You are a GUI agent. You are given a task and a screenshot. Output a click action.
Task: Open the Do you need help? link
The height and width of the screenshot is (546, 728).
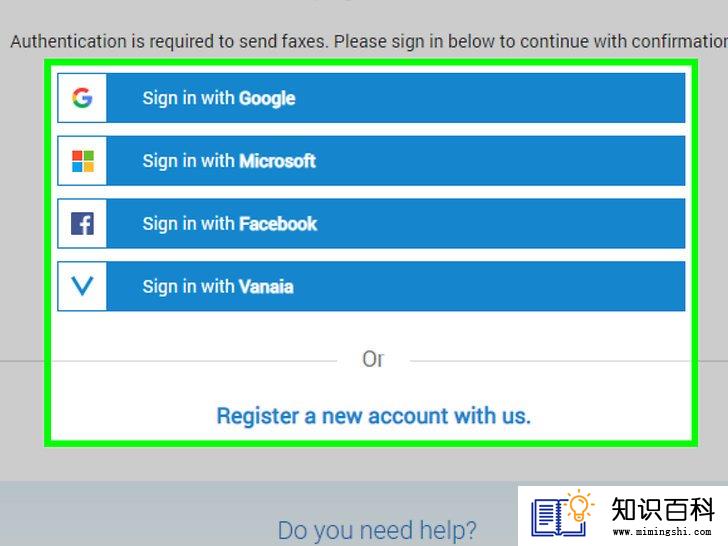(x=377, y=530)
